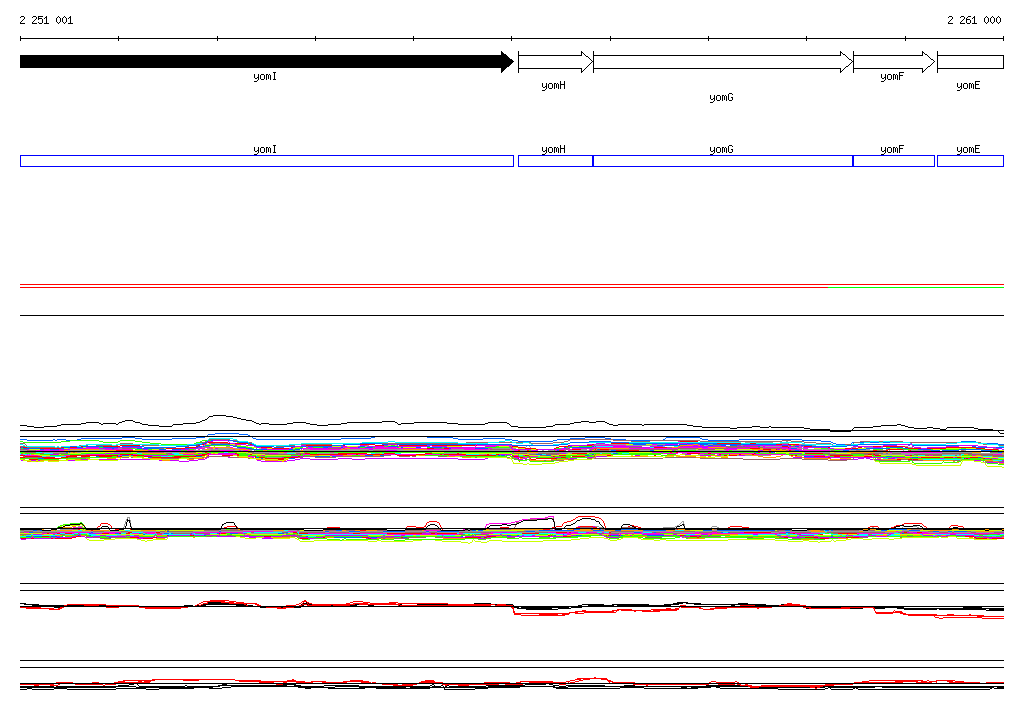Click yomG label below gene arrow
Viewport: 1024px width, 714px height.
pos(722,97)
